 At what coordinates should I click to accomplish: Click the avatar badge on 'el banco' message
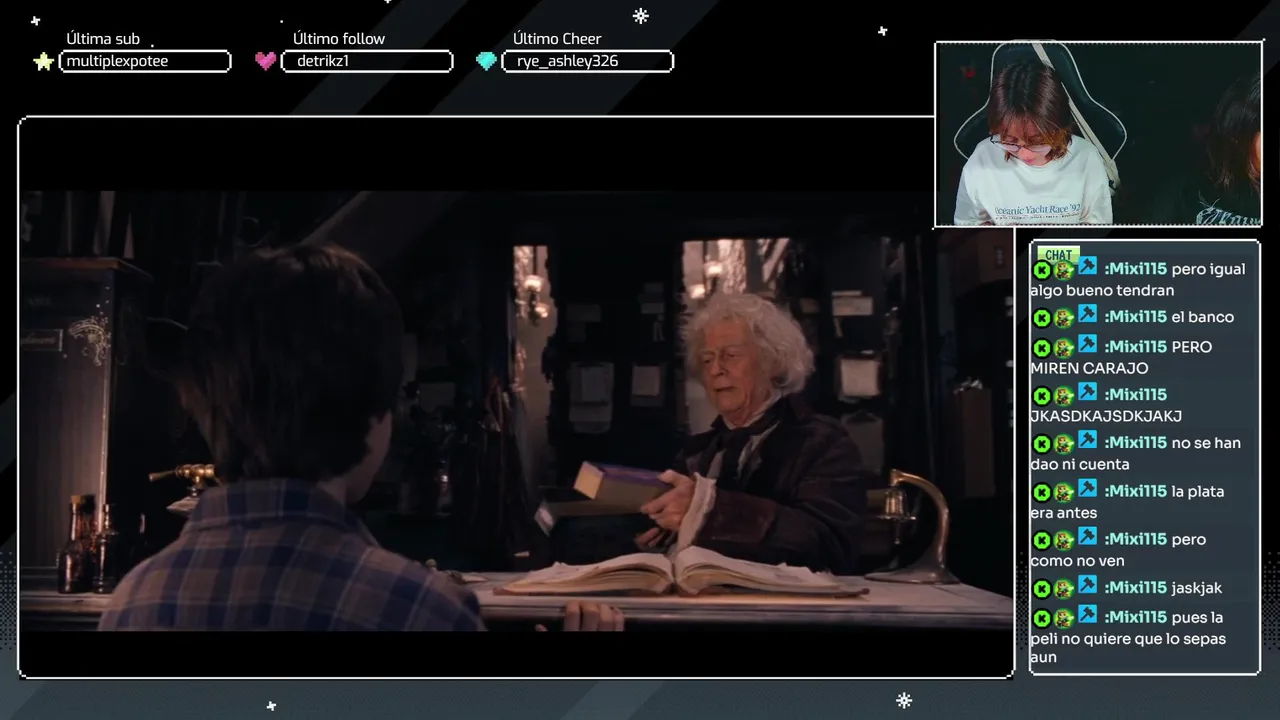[x=1064, y=318]
